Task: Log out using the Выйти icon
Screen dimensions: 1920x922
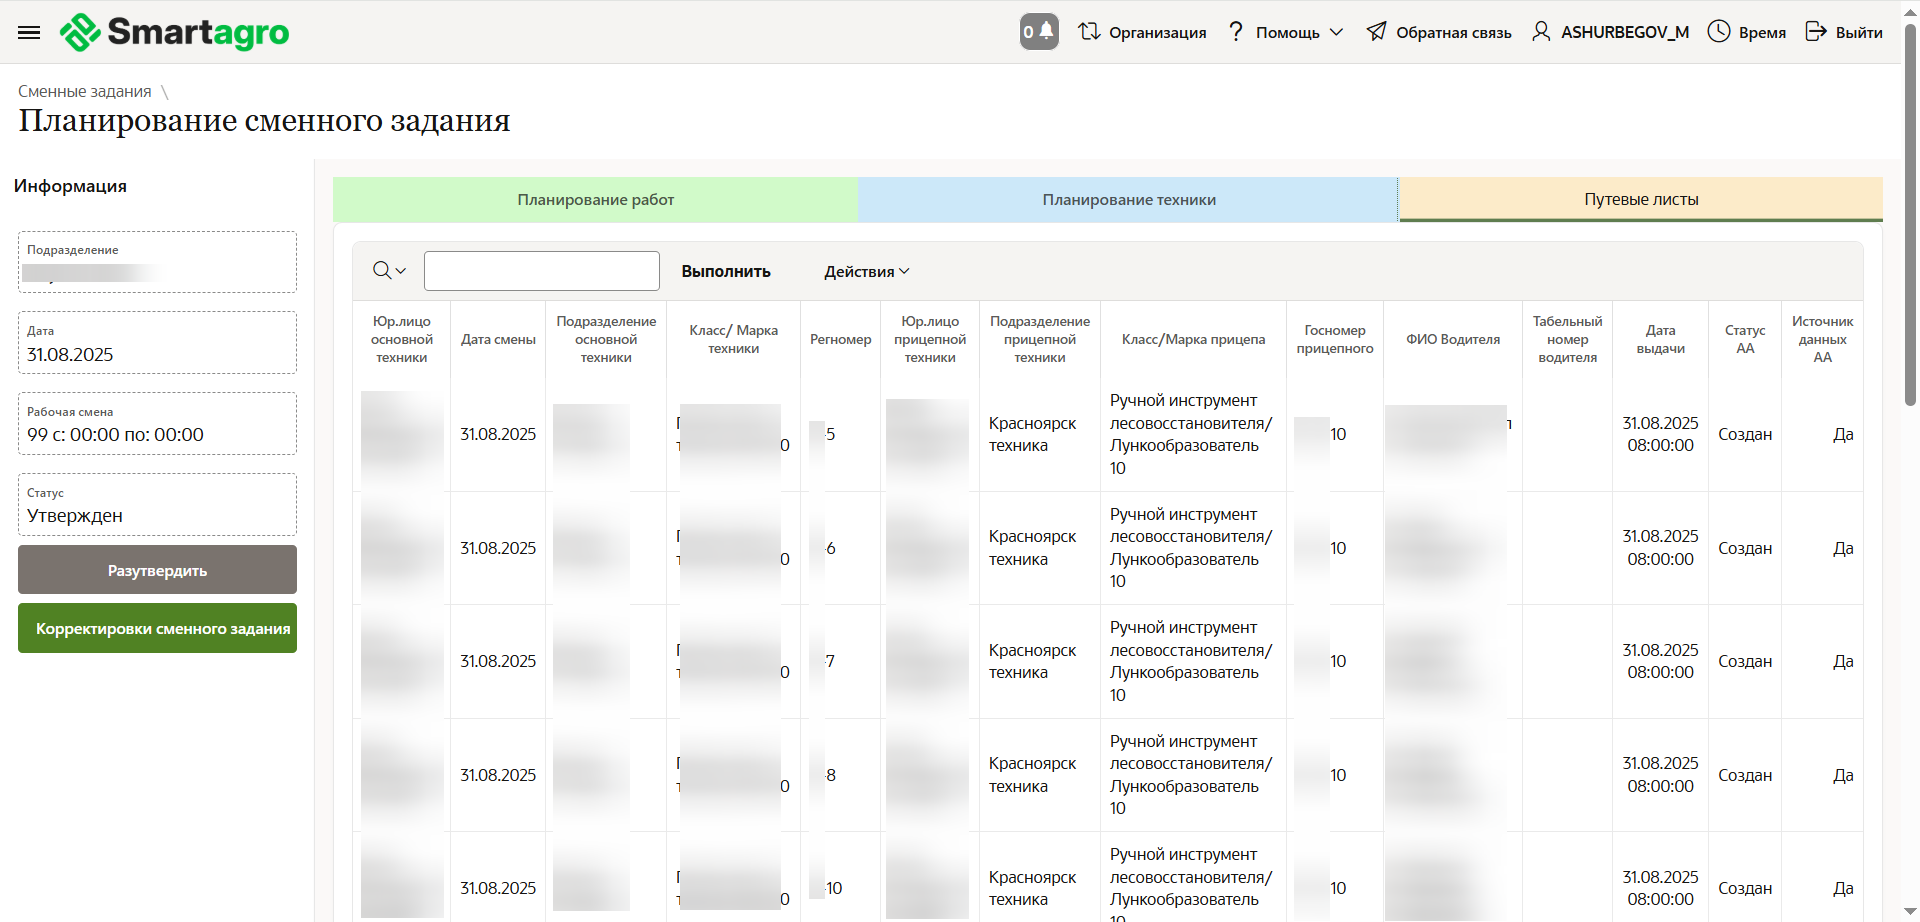Action: (1815, 32)
